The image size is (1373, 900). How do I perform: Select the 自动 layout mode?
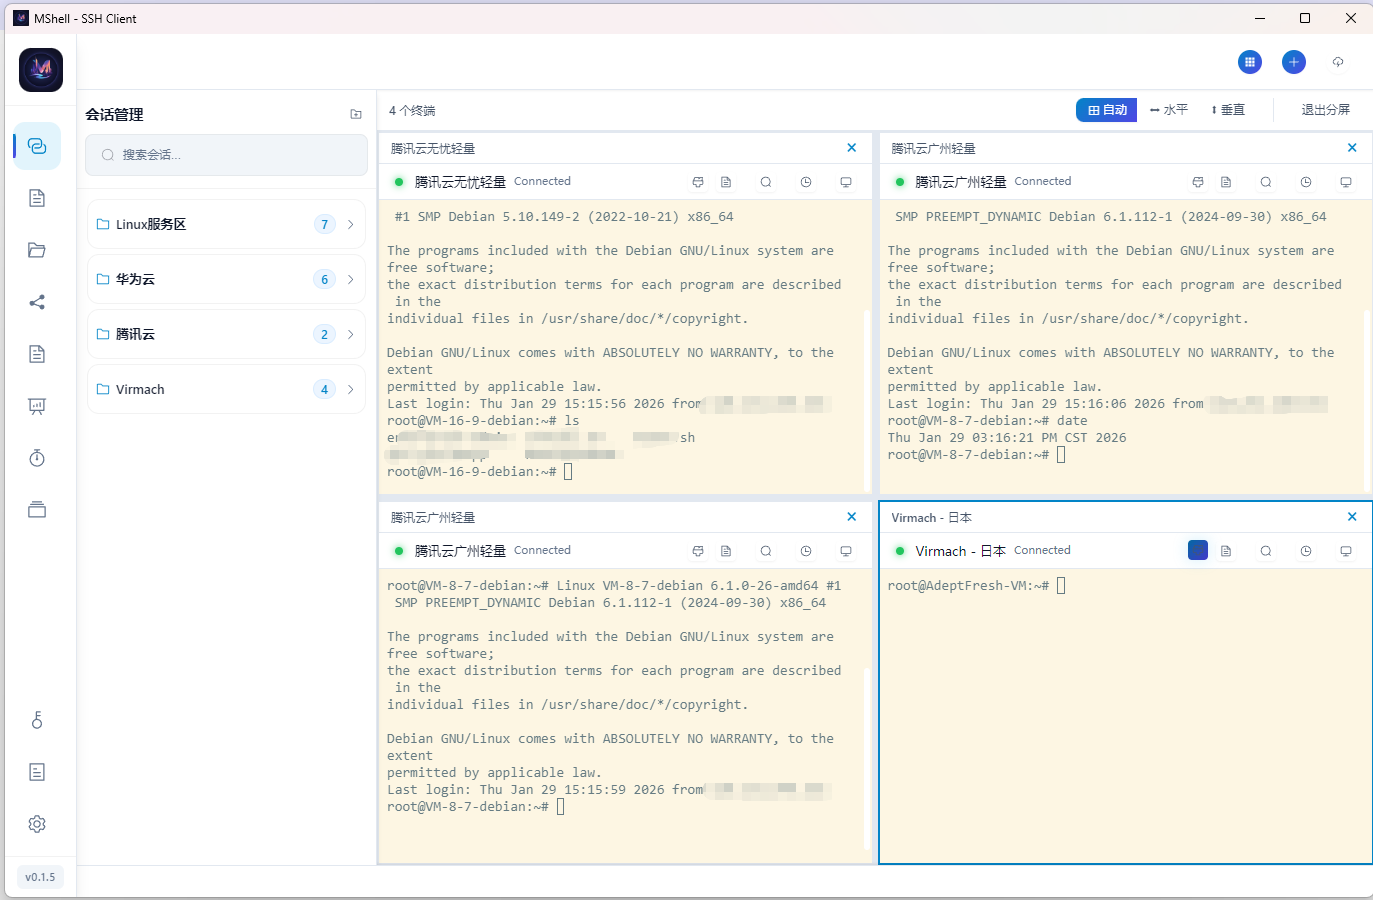click(1106, 110)
